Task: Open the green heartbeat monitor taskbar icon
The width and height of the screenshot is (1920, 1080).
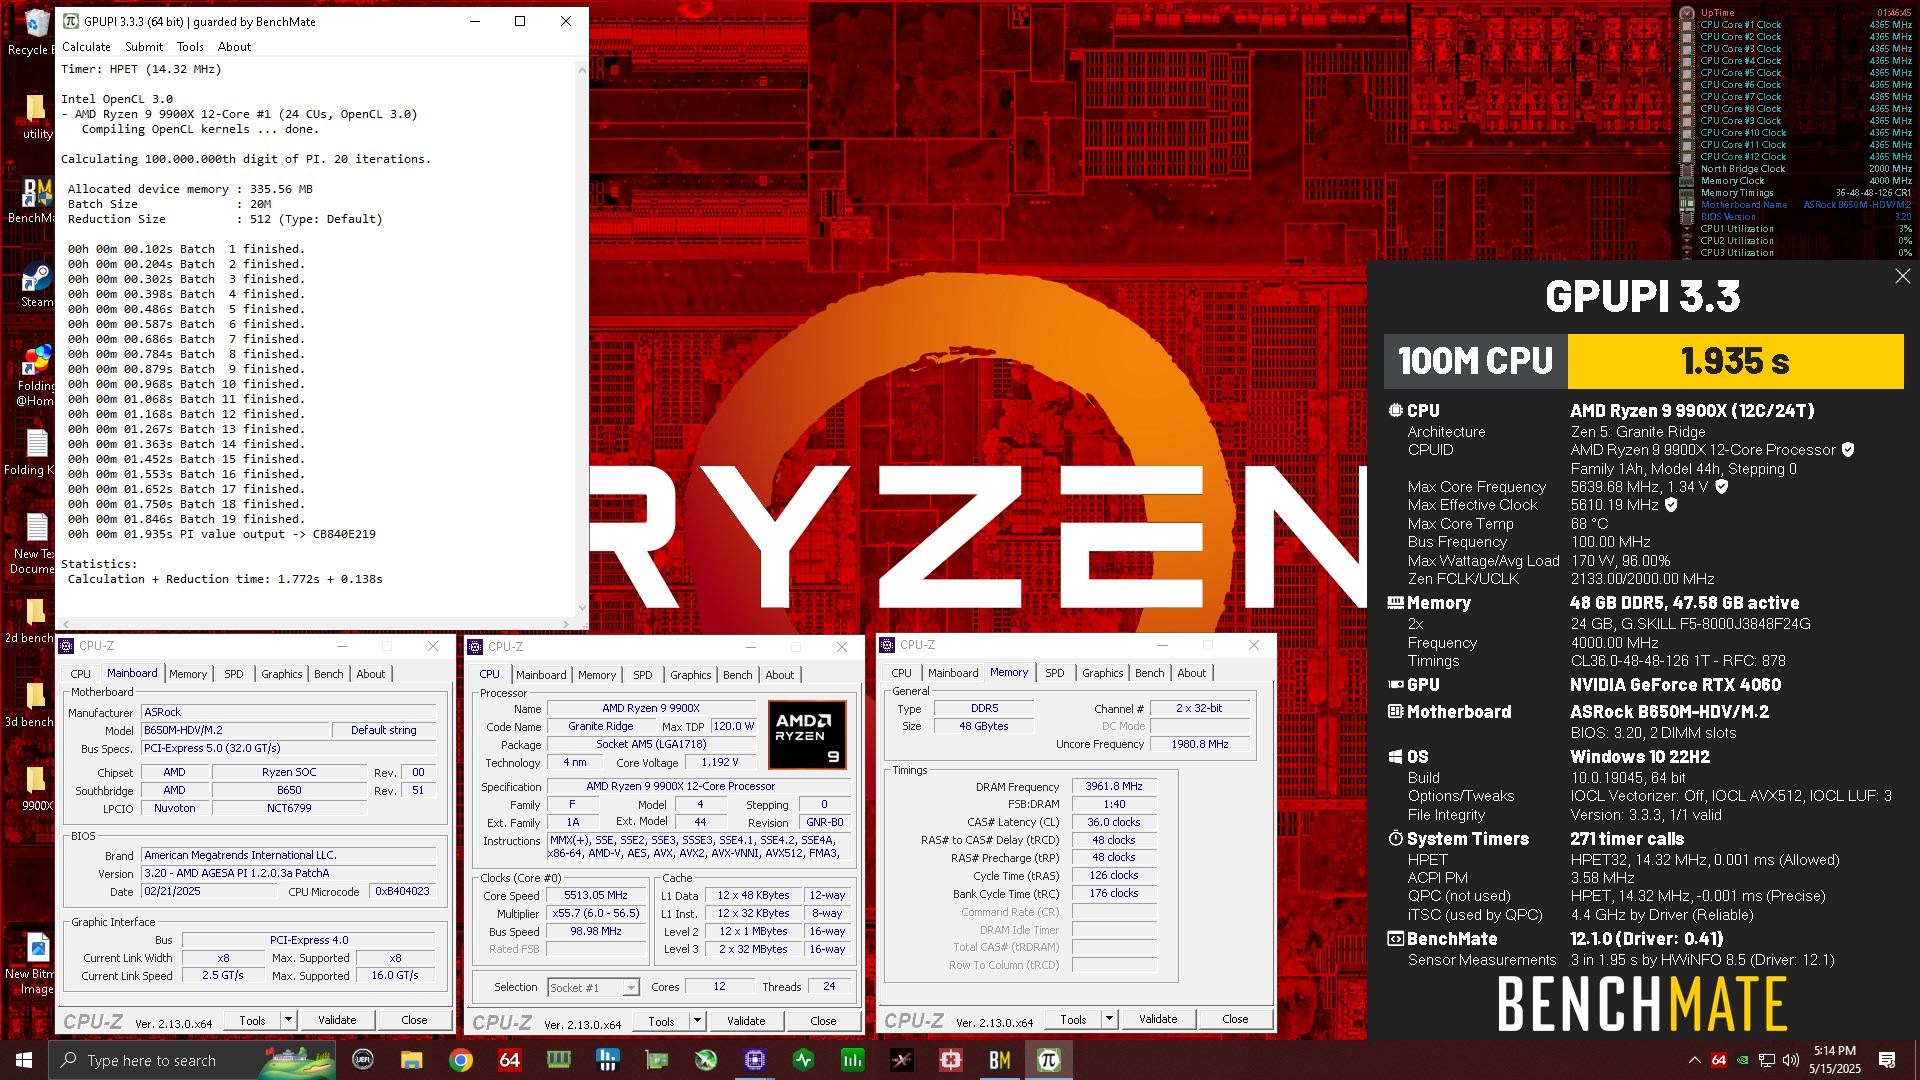Action: pyautogui.click(x=804, y=1060)
